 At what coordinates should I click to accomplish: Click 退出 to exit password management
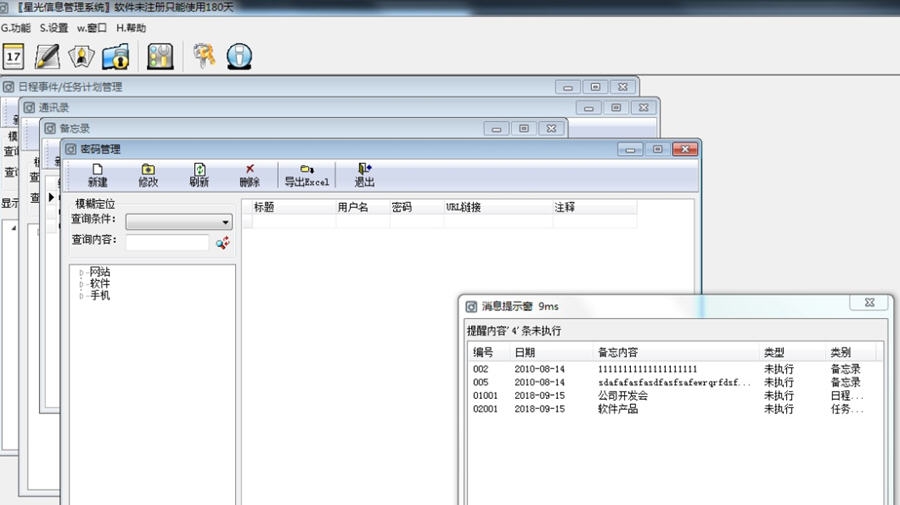[x=364, y=176]
